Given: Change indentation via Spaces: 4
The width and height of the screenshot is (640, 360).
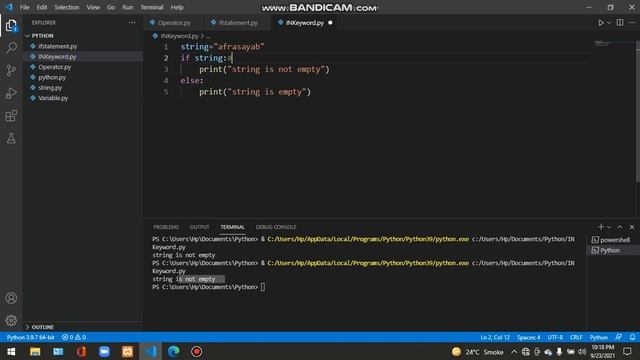Looking at the screenshot, I should point(528,337).
